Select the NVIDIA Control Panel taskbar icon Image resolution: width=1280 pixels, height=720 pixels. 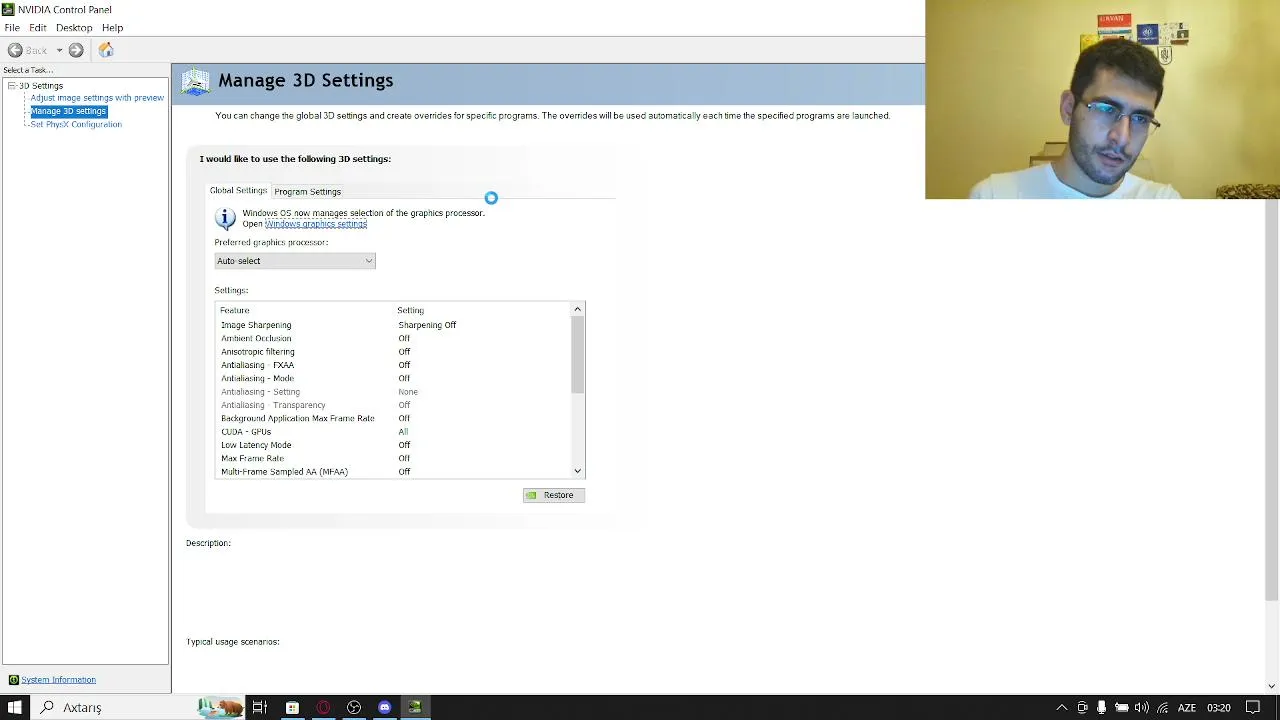click(415, 707)
